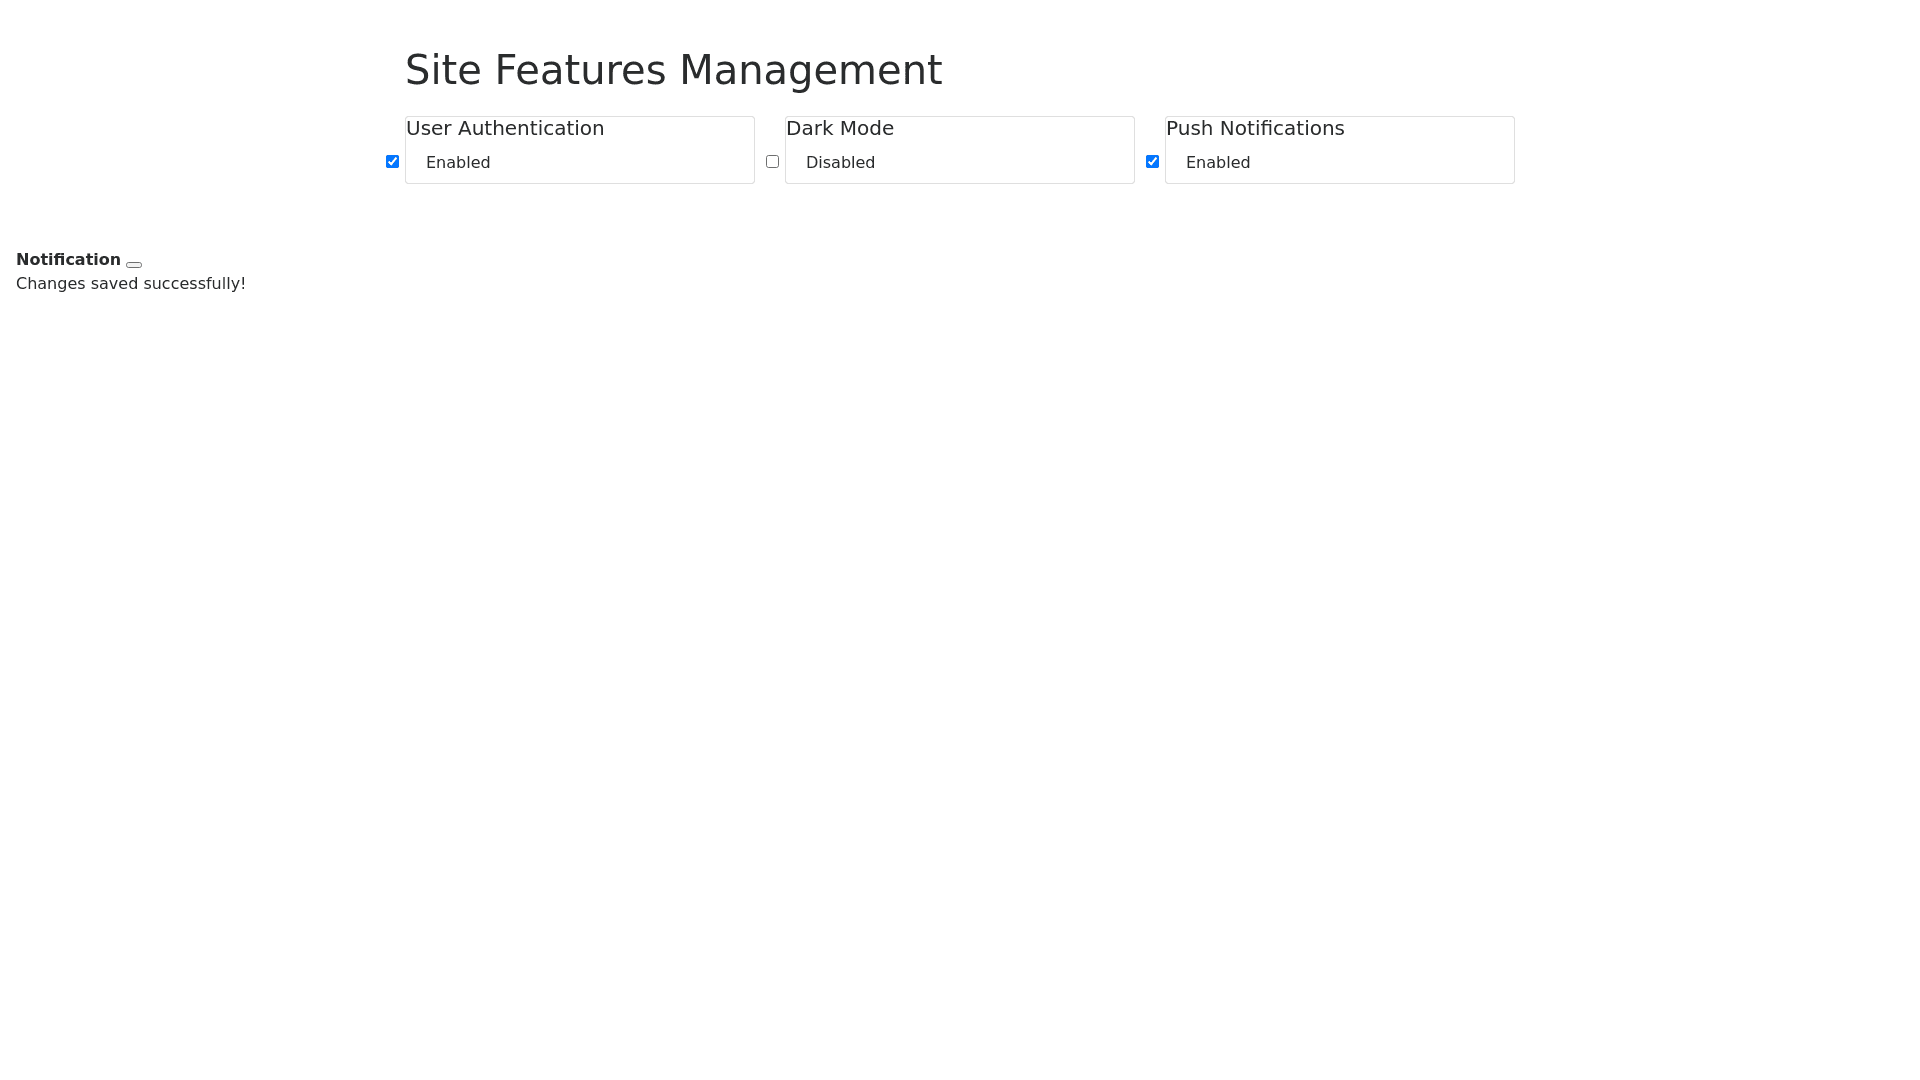This screenshot has width=1920, height=1080.
Task: Click the word 'Management' in the page heading
Action: pyautogui.click(x=810, y=70)
